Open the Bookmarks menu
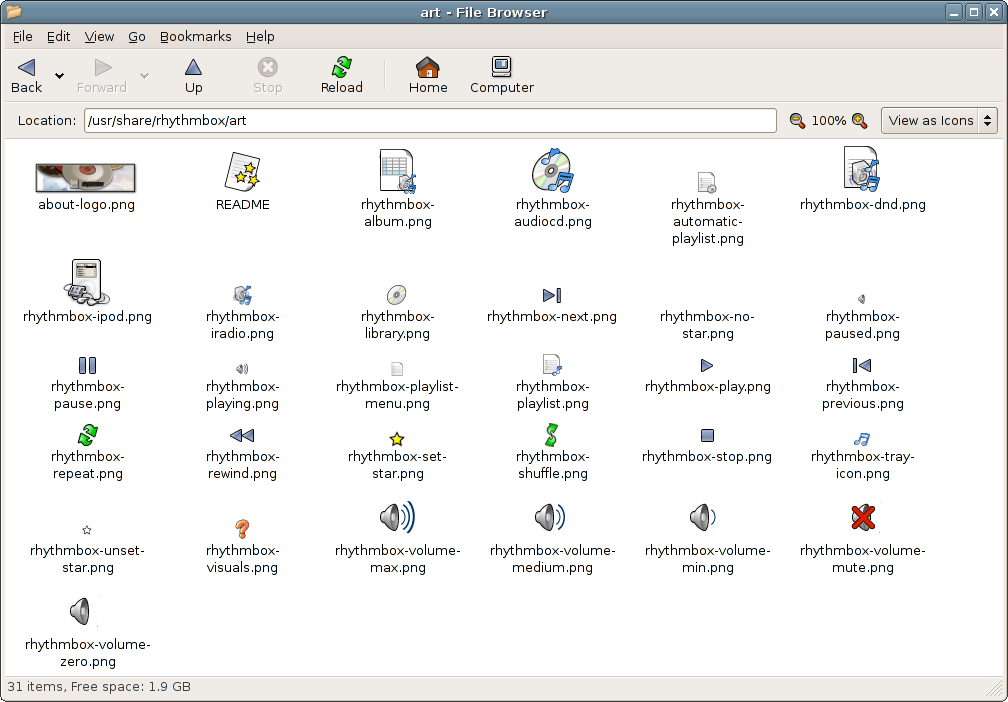 pos(195,37)
